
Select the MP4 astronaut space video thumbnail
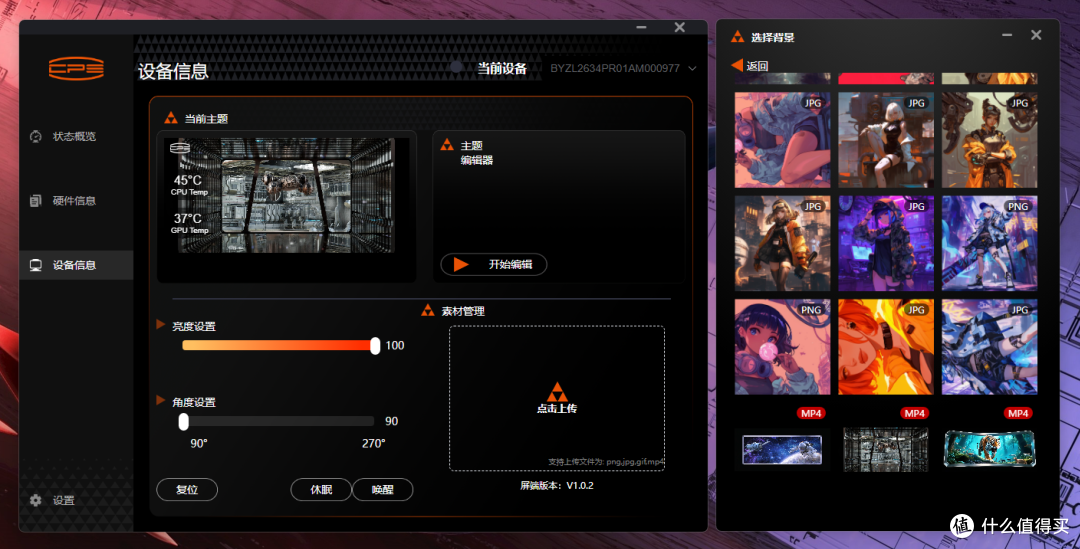pos(782,450)
